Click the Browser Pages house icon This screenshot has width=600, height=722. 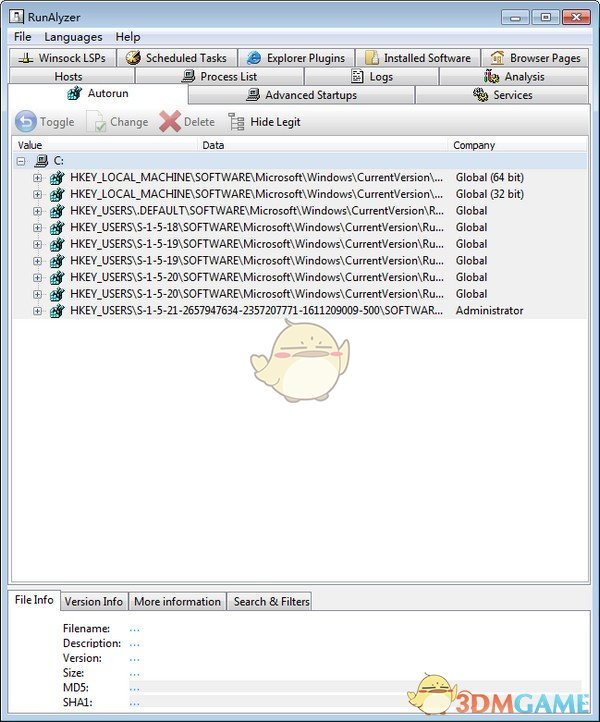click(x=497, y=58)
